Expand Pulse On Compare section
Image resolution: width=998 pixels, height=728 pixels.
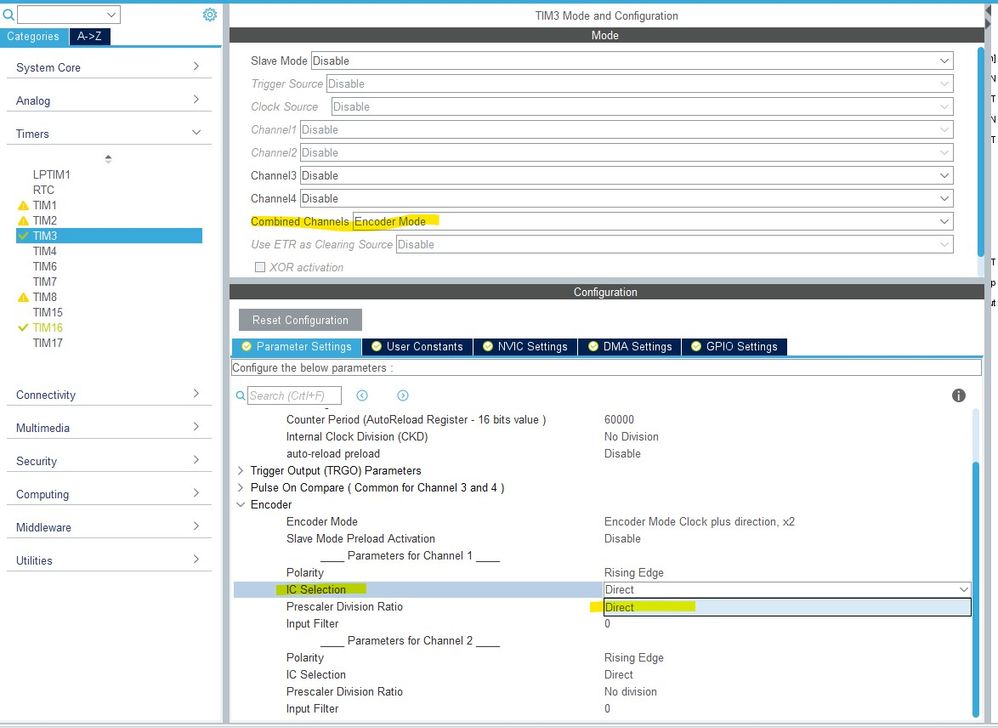tap(241, 487)
